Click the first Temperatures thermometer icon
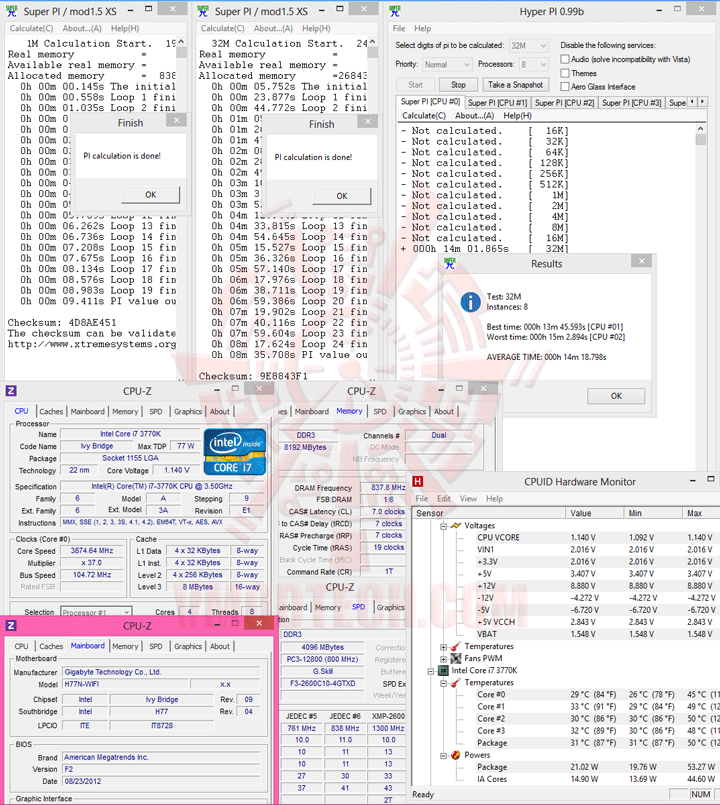This screenshot has width=720, height=805. [x=456, y=646]
